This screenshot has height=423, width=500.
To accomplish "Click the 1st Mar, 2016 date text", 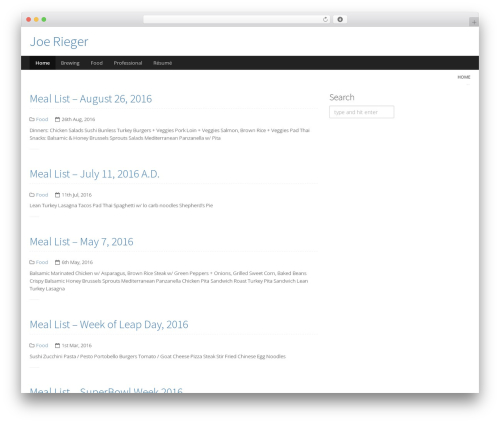I will [x=77, y=345].
